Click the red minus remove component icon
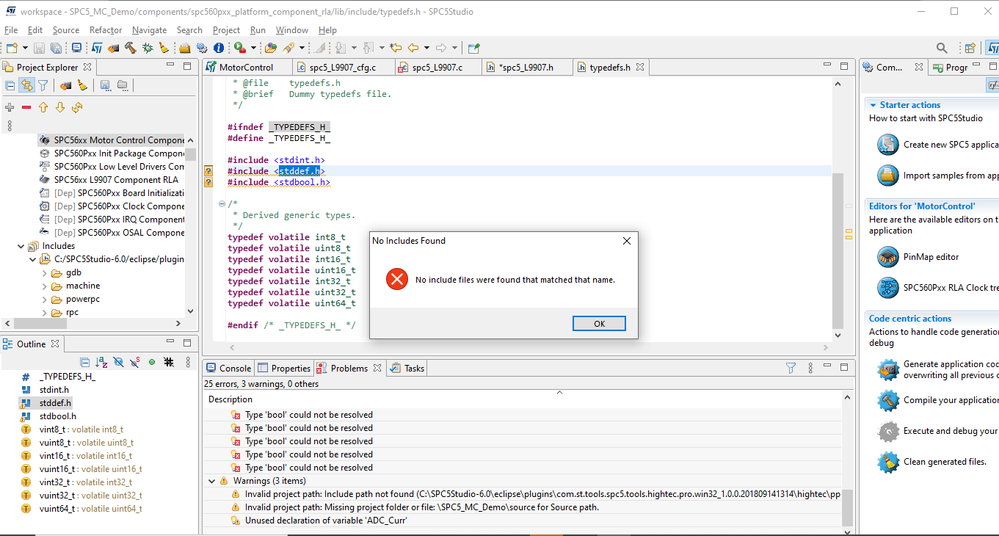 [26, 108]
